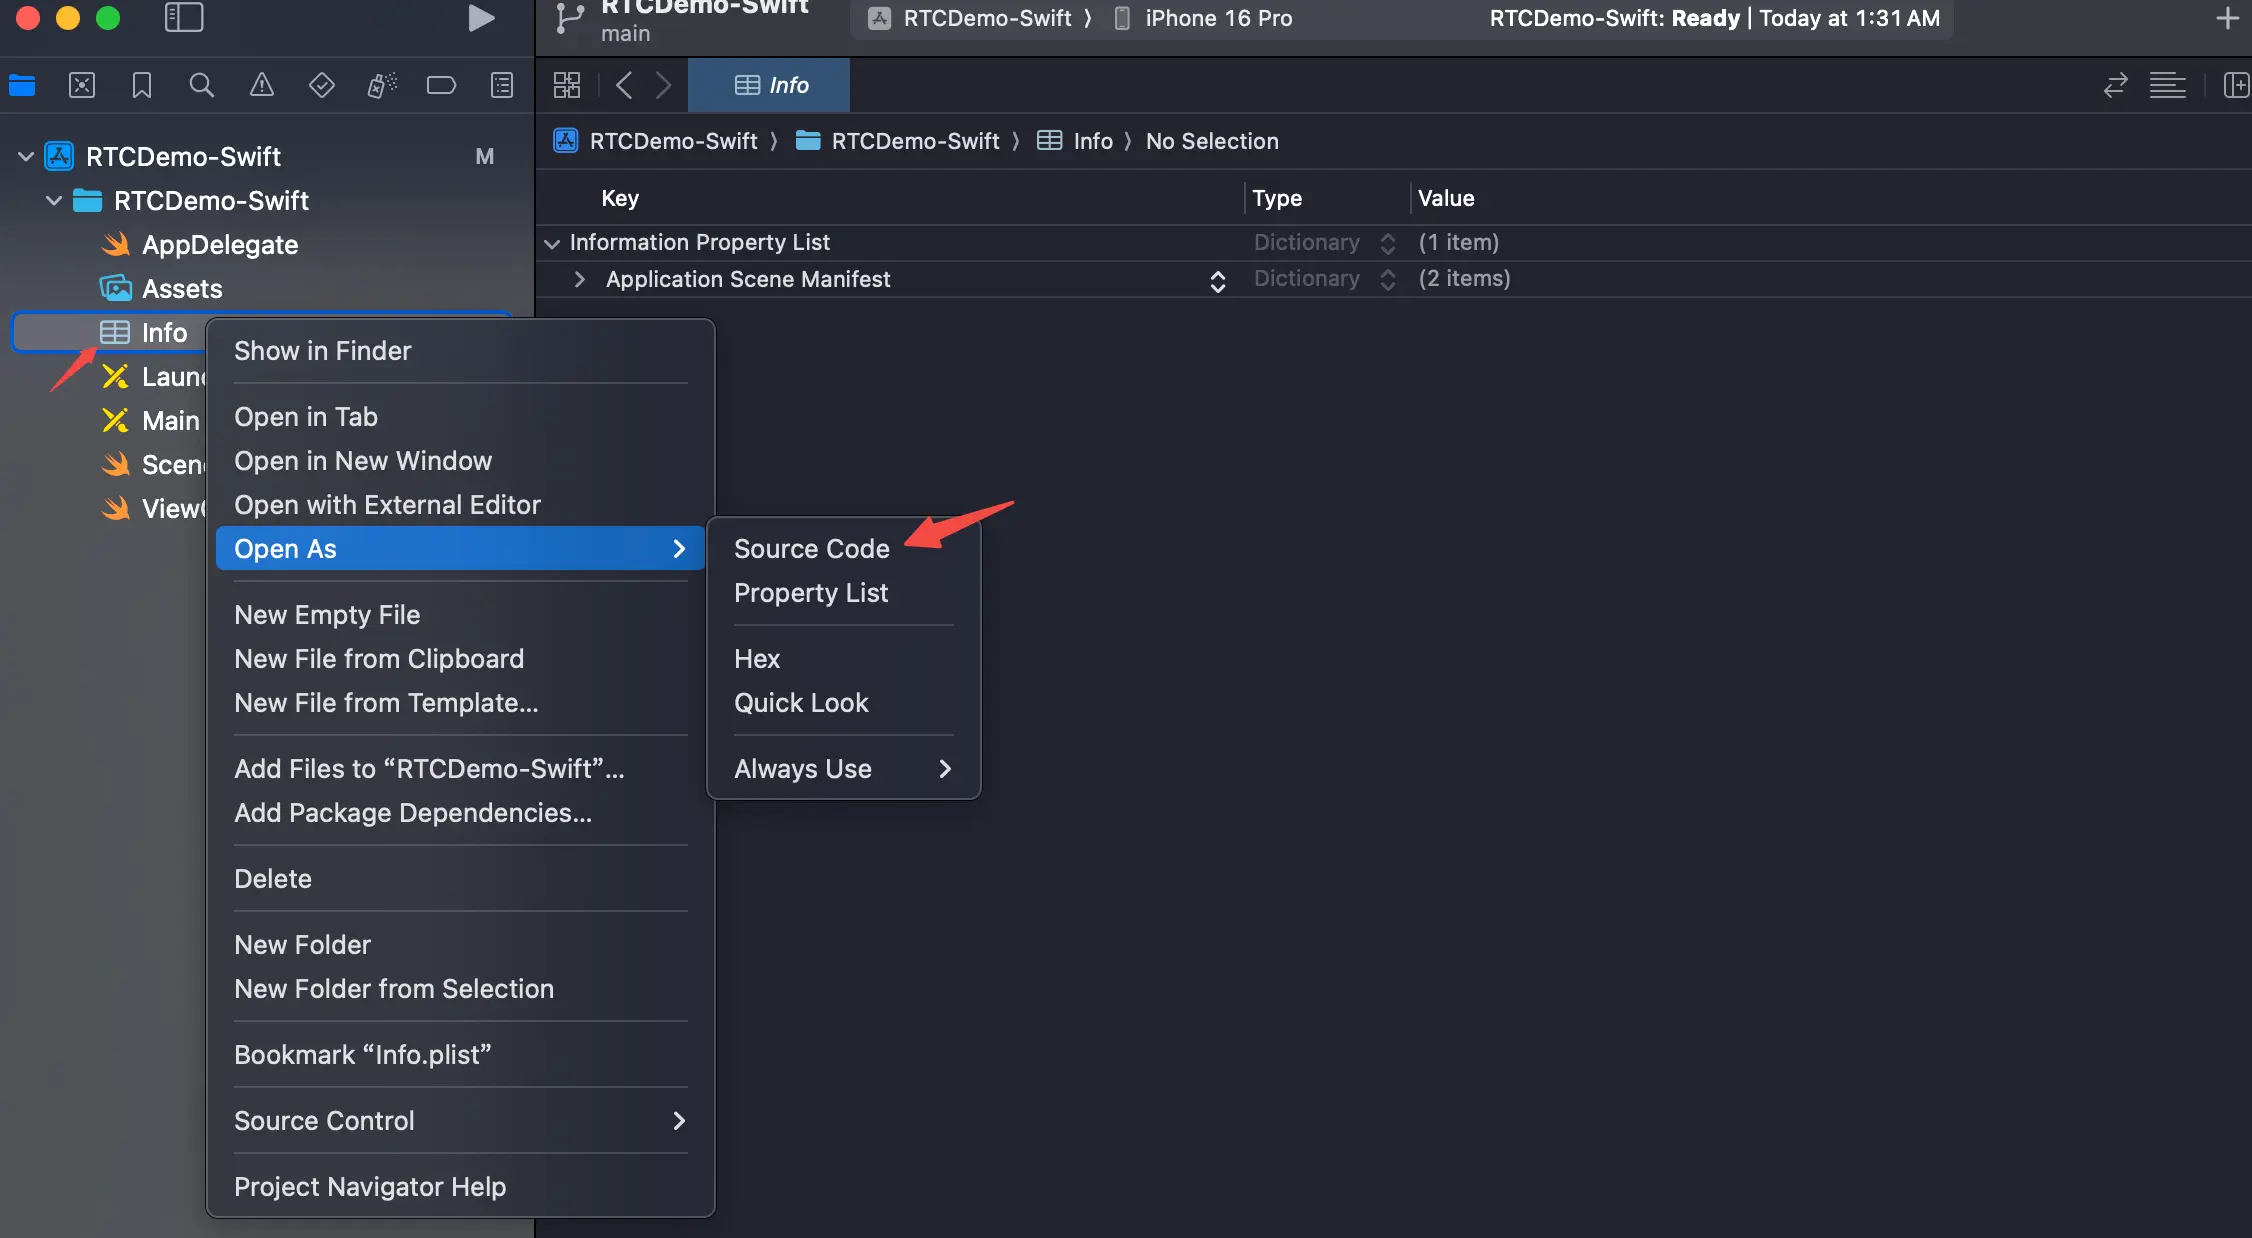This screenshot has height=1238, width=2252.
Task: Open the Issue navigator warning icon
Action: pos(262,85)
